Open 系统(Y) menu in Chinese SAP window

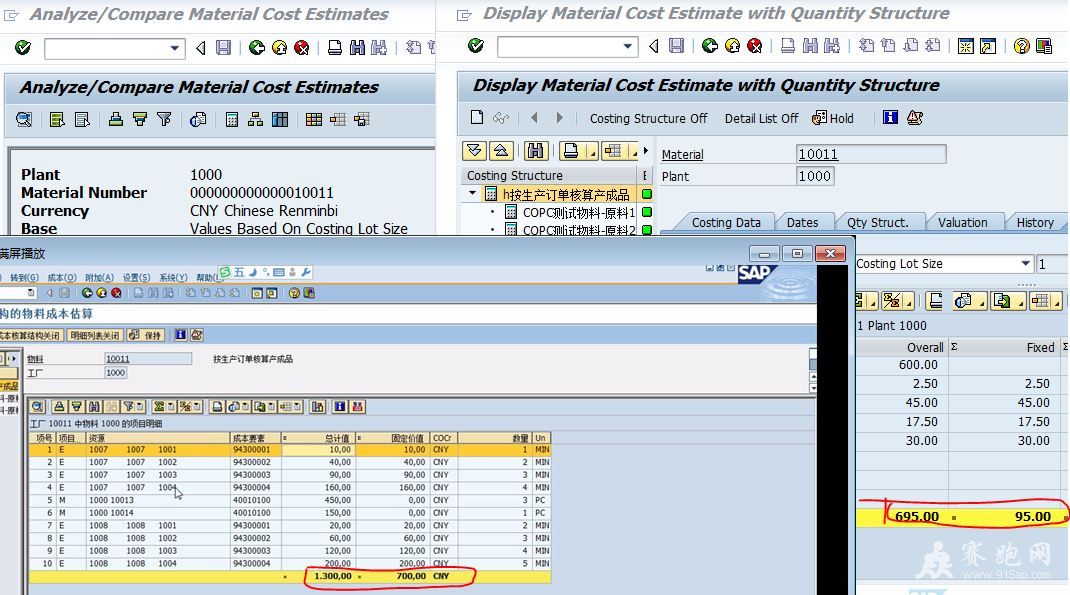click(173, 278)
